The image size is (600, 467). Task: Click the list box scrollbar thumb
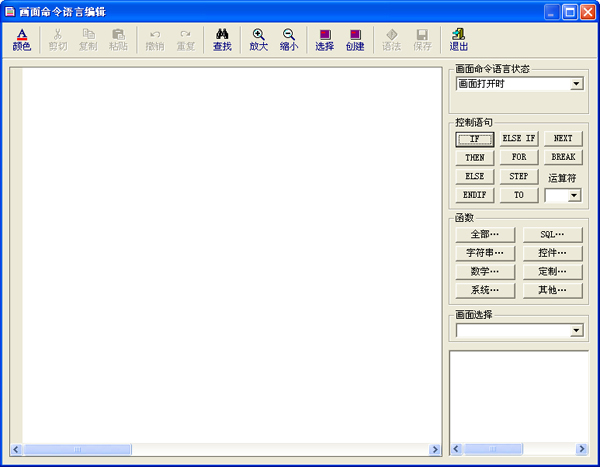(493, 449)
